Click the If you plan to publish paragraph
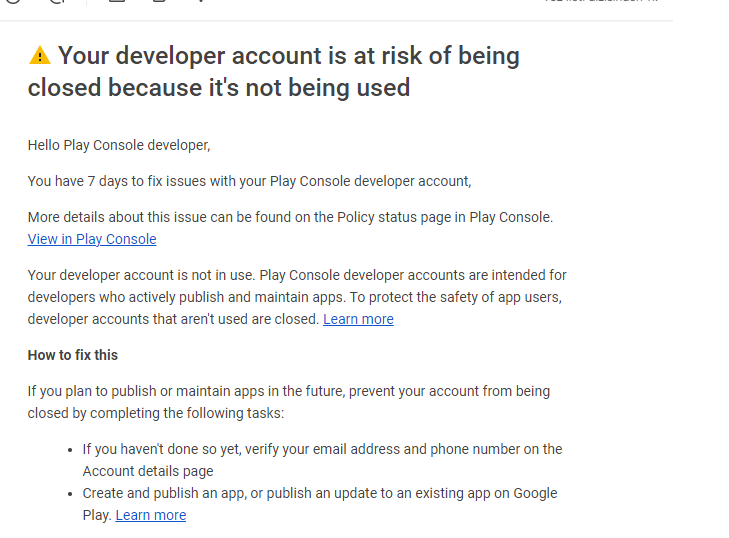This screenshot has width=729, height=538. [289, 402]
